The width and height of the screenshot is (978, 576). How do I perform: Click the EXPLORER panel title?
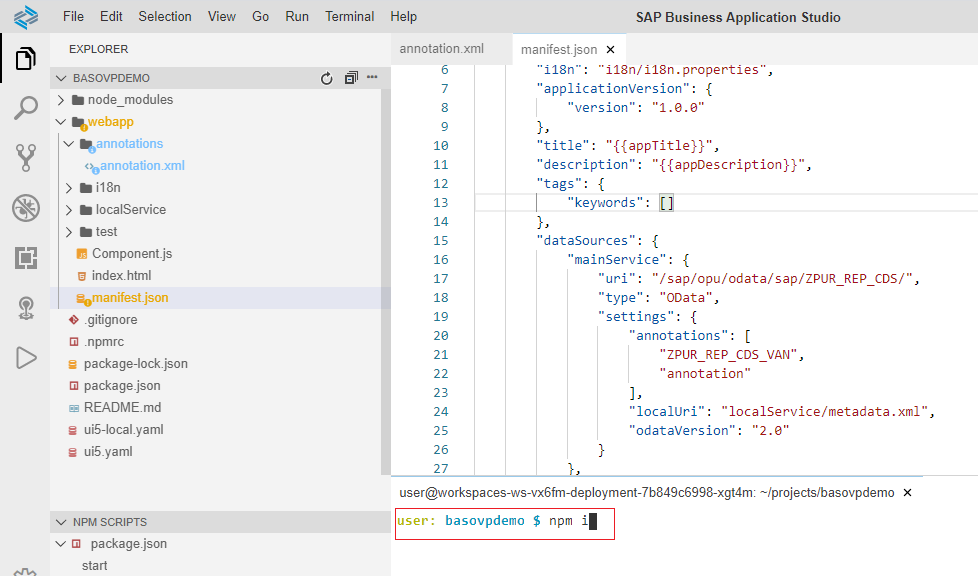click(99, 49)
